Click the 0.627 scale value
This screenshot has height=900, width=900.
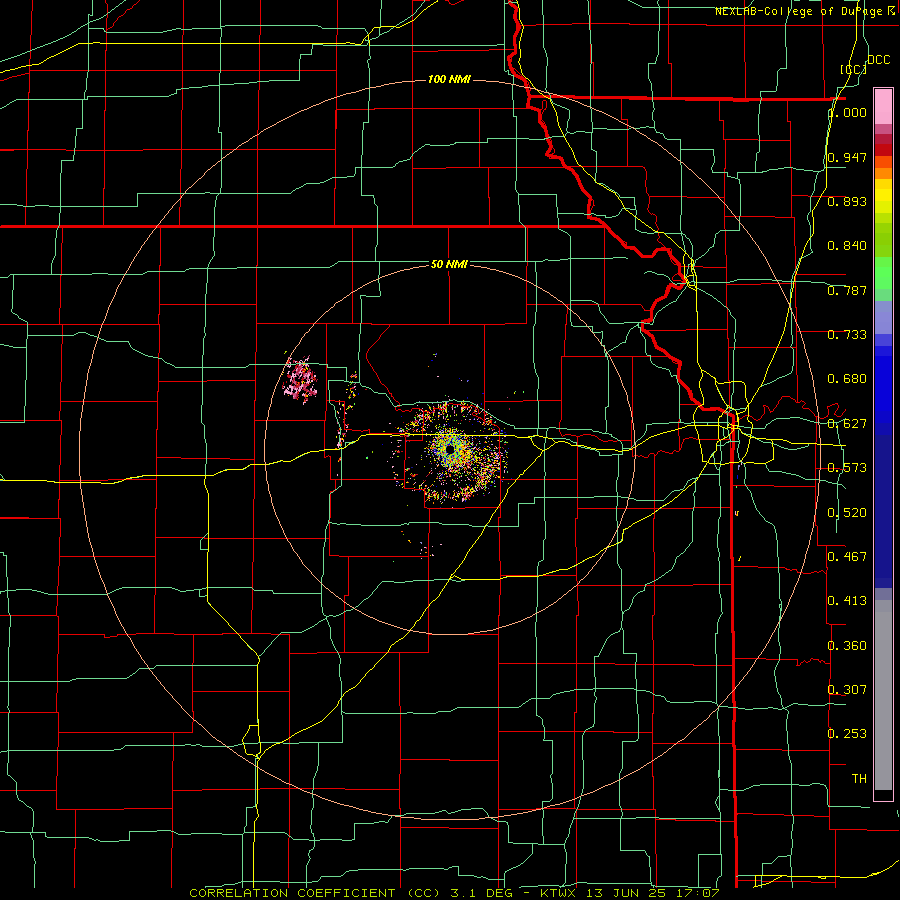[x=847, y=424]
